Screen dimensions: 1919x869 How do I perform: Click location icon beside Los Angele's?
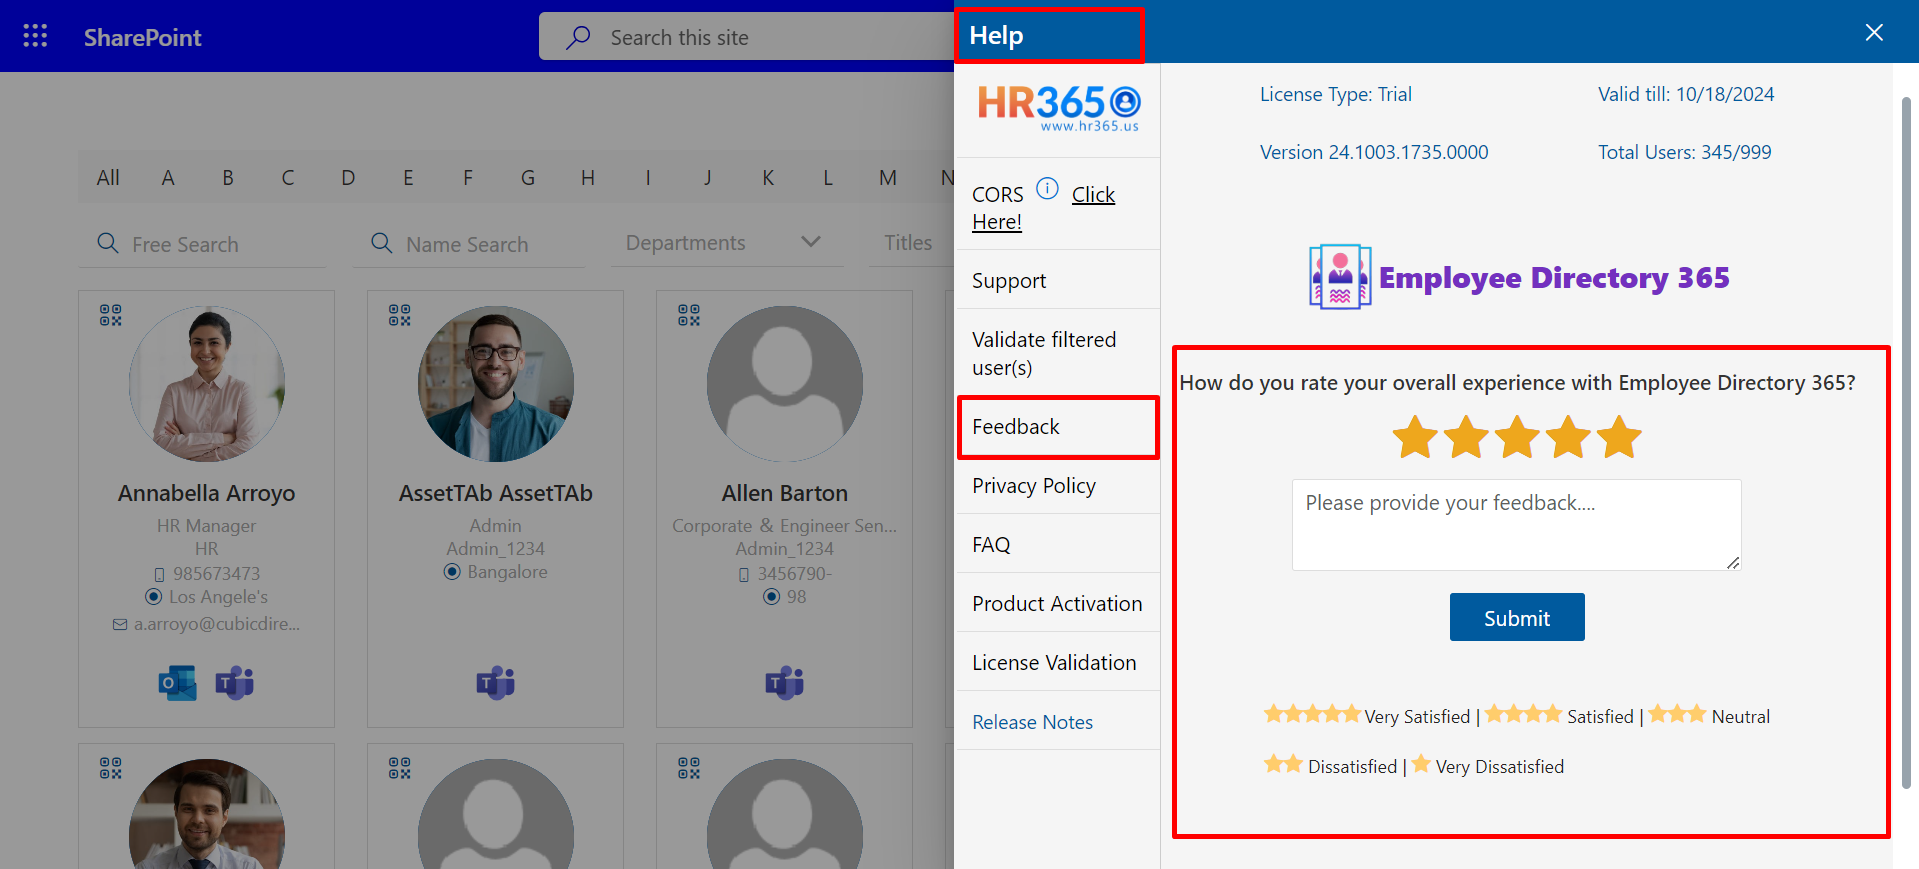(153, 597)
